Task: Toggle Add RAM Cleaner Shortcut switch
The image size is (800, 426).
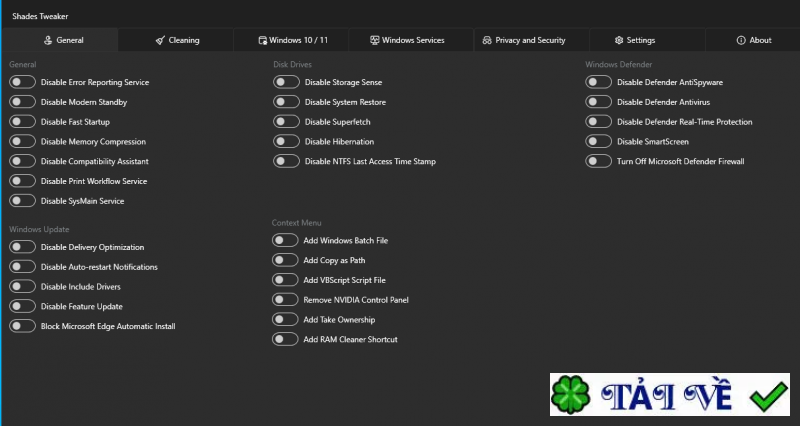Action: pyautogui.click(x=285, y=339)
